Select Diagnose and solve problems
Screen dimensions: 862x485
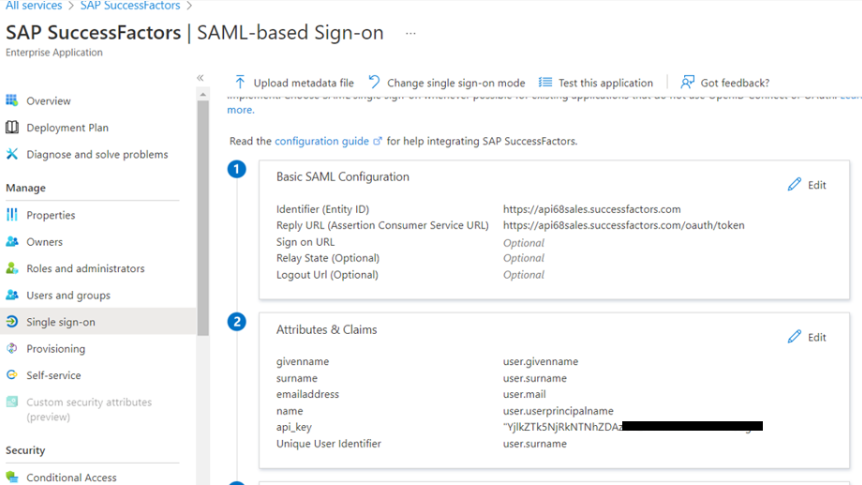97,155
